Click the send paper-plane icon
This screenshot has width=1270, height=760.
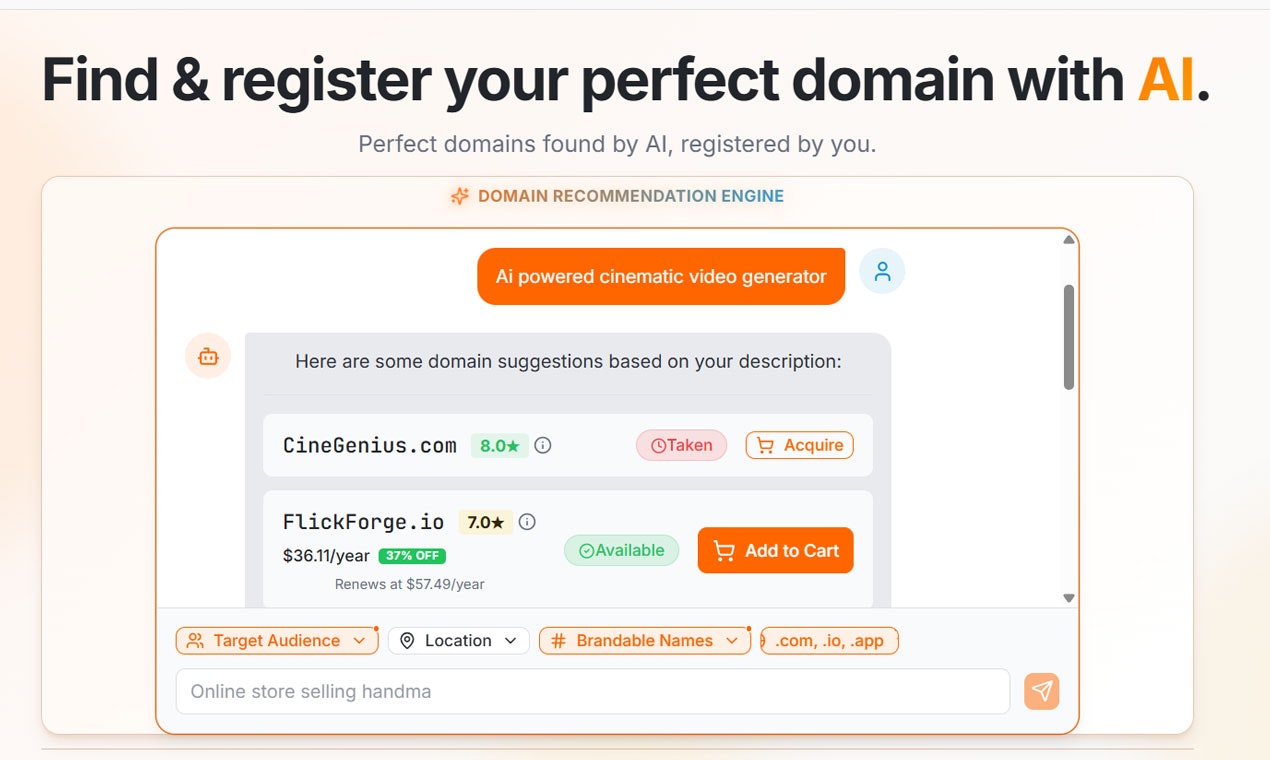tap(1041, 691)
